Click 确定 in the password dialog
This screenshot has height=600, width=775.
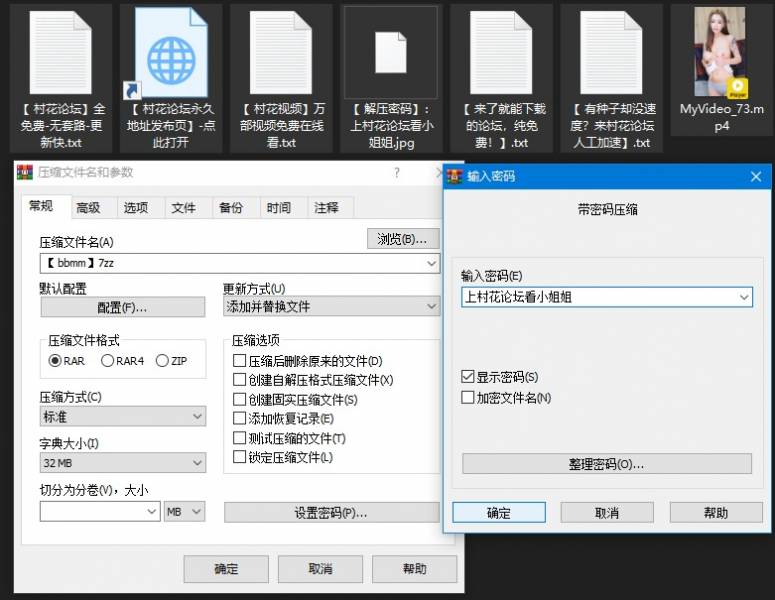point(499,513)
